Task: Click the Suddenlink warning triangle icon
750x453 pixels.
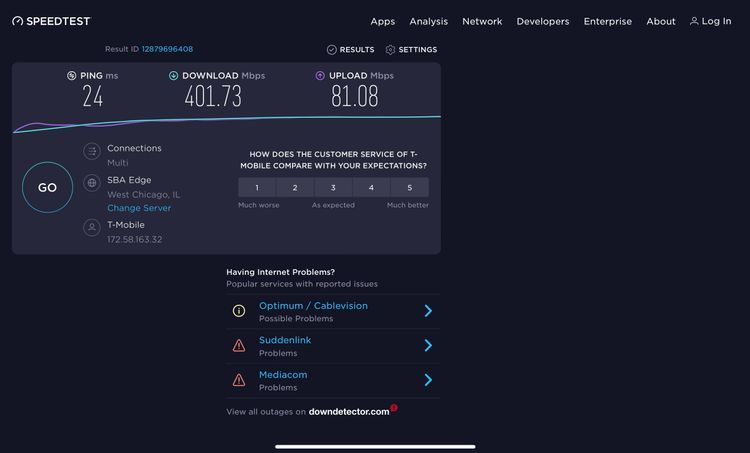Action: click(x=239, y=345)
